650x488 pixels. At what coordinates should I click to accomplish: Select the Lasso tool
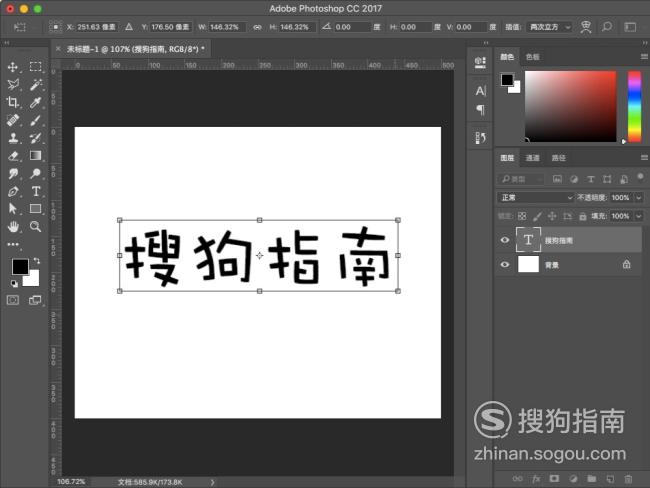(13, 85)
